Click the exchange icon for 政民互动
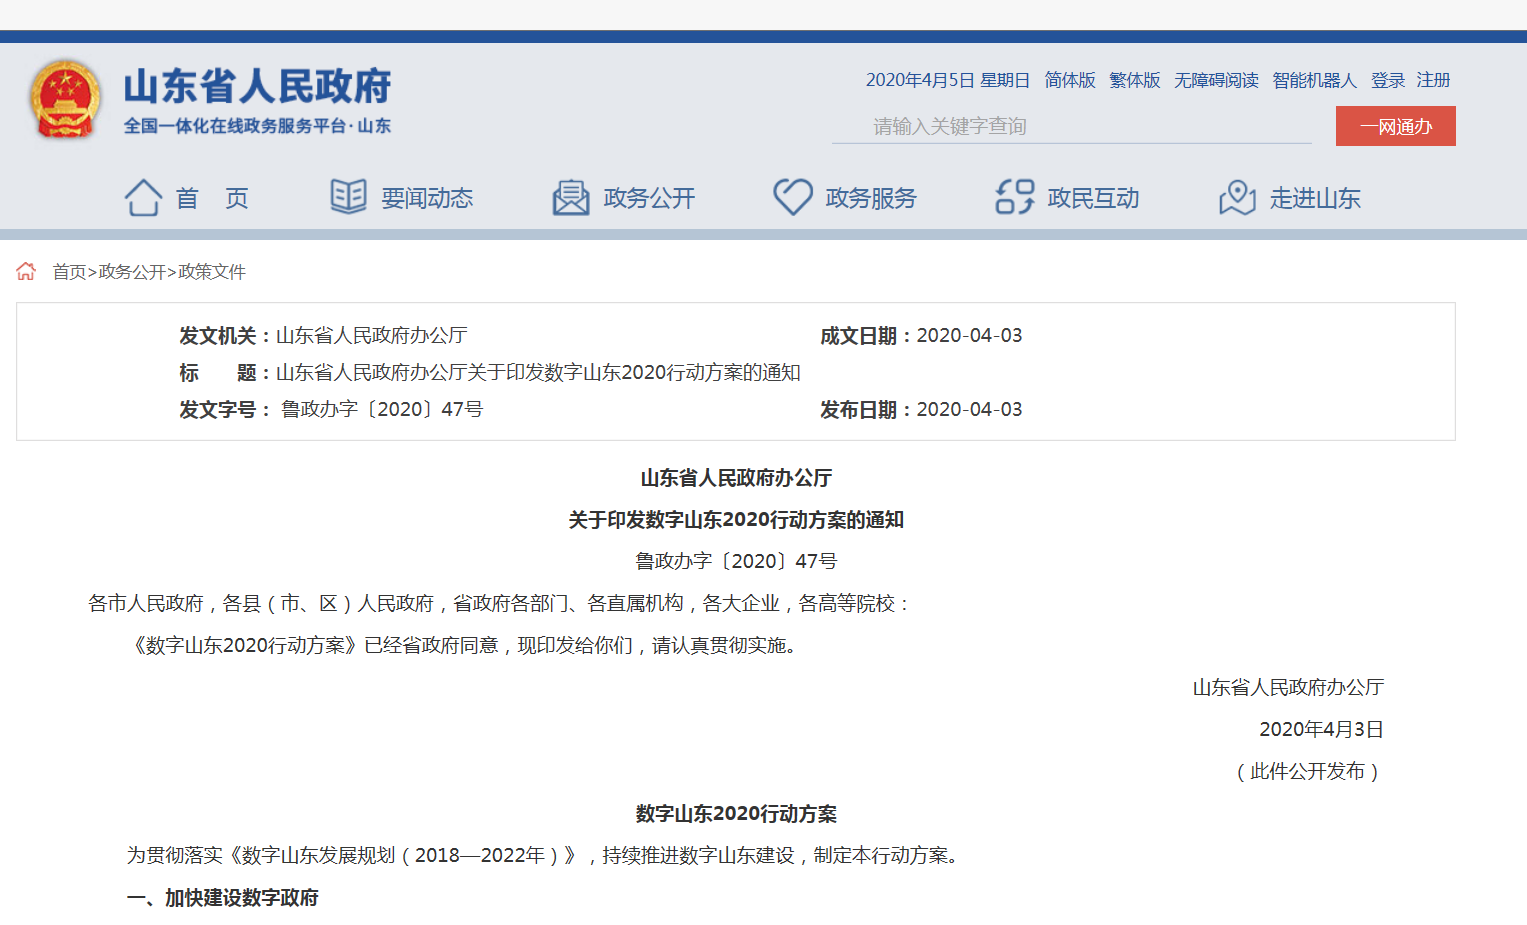 pos(1015,197)
